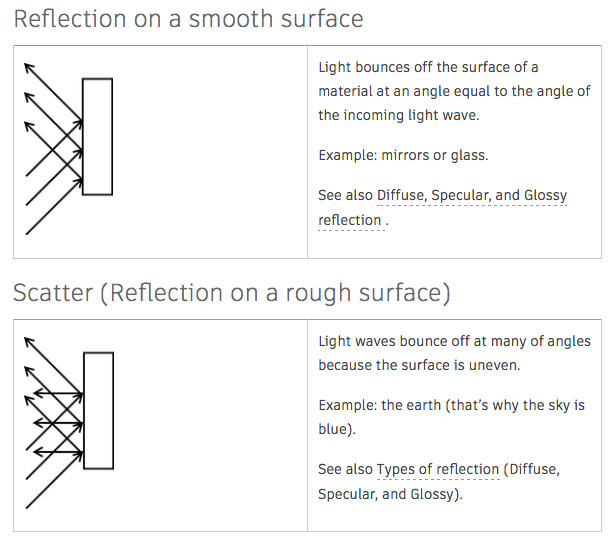Screen dimensions: 616x543
Task: Click "See also" before the Diffuse link
Action: click(x=345, y=195)
